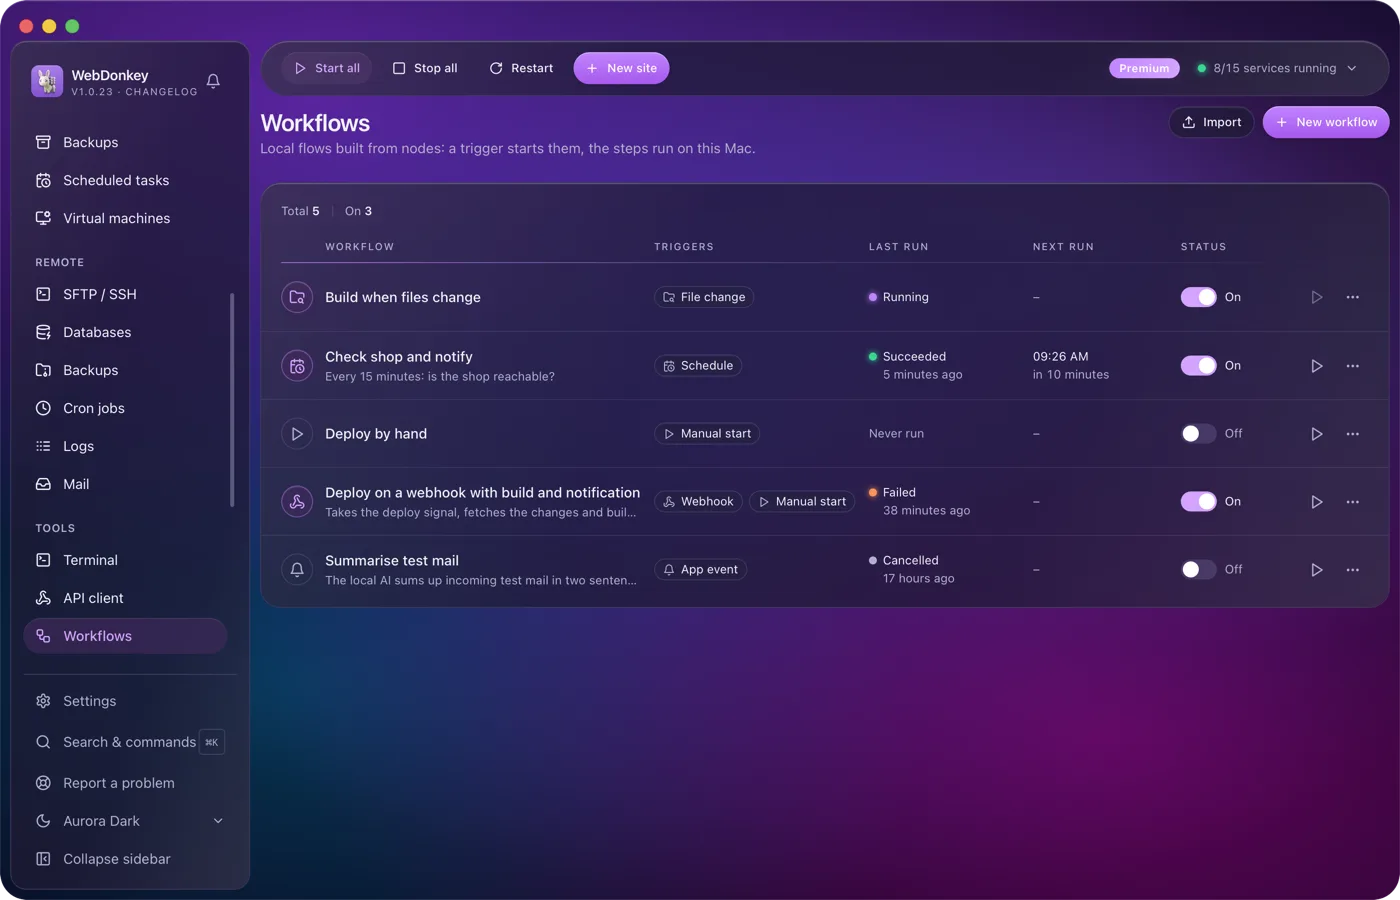Select Databases in the Remote section
This screenshot has height=900, width=1400.
pos(126,332)
